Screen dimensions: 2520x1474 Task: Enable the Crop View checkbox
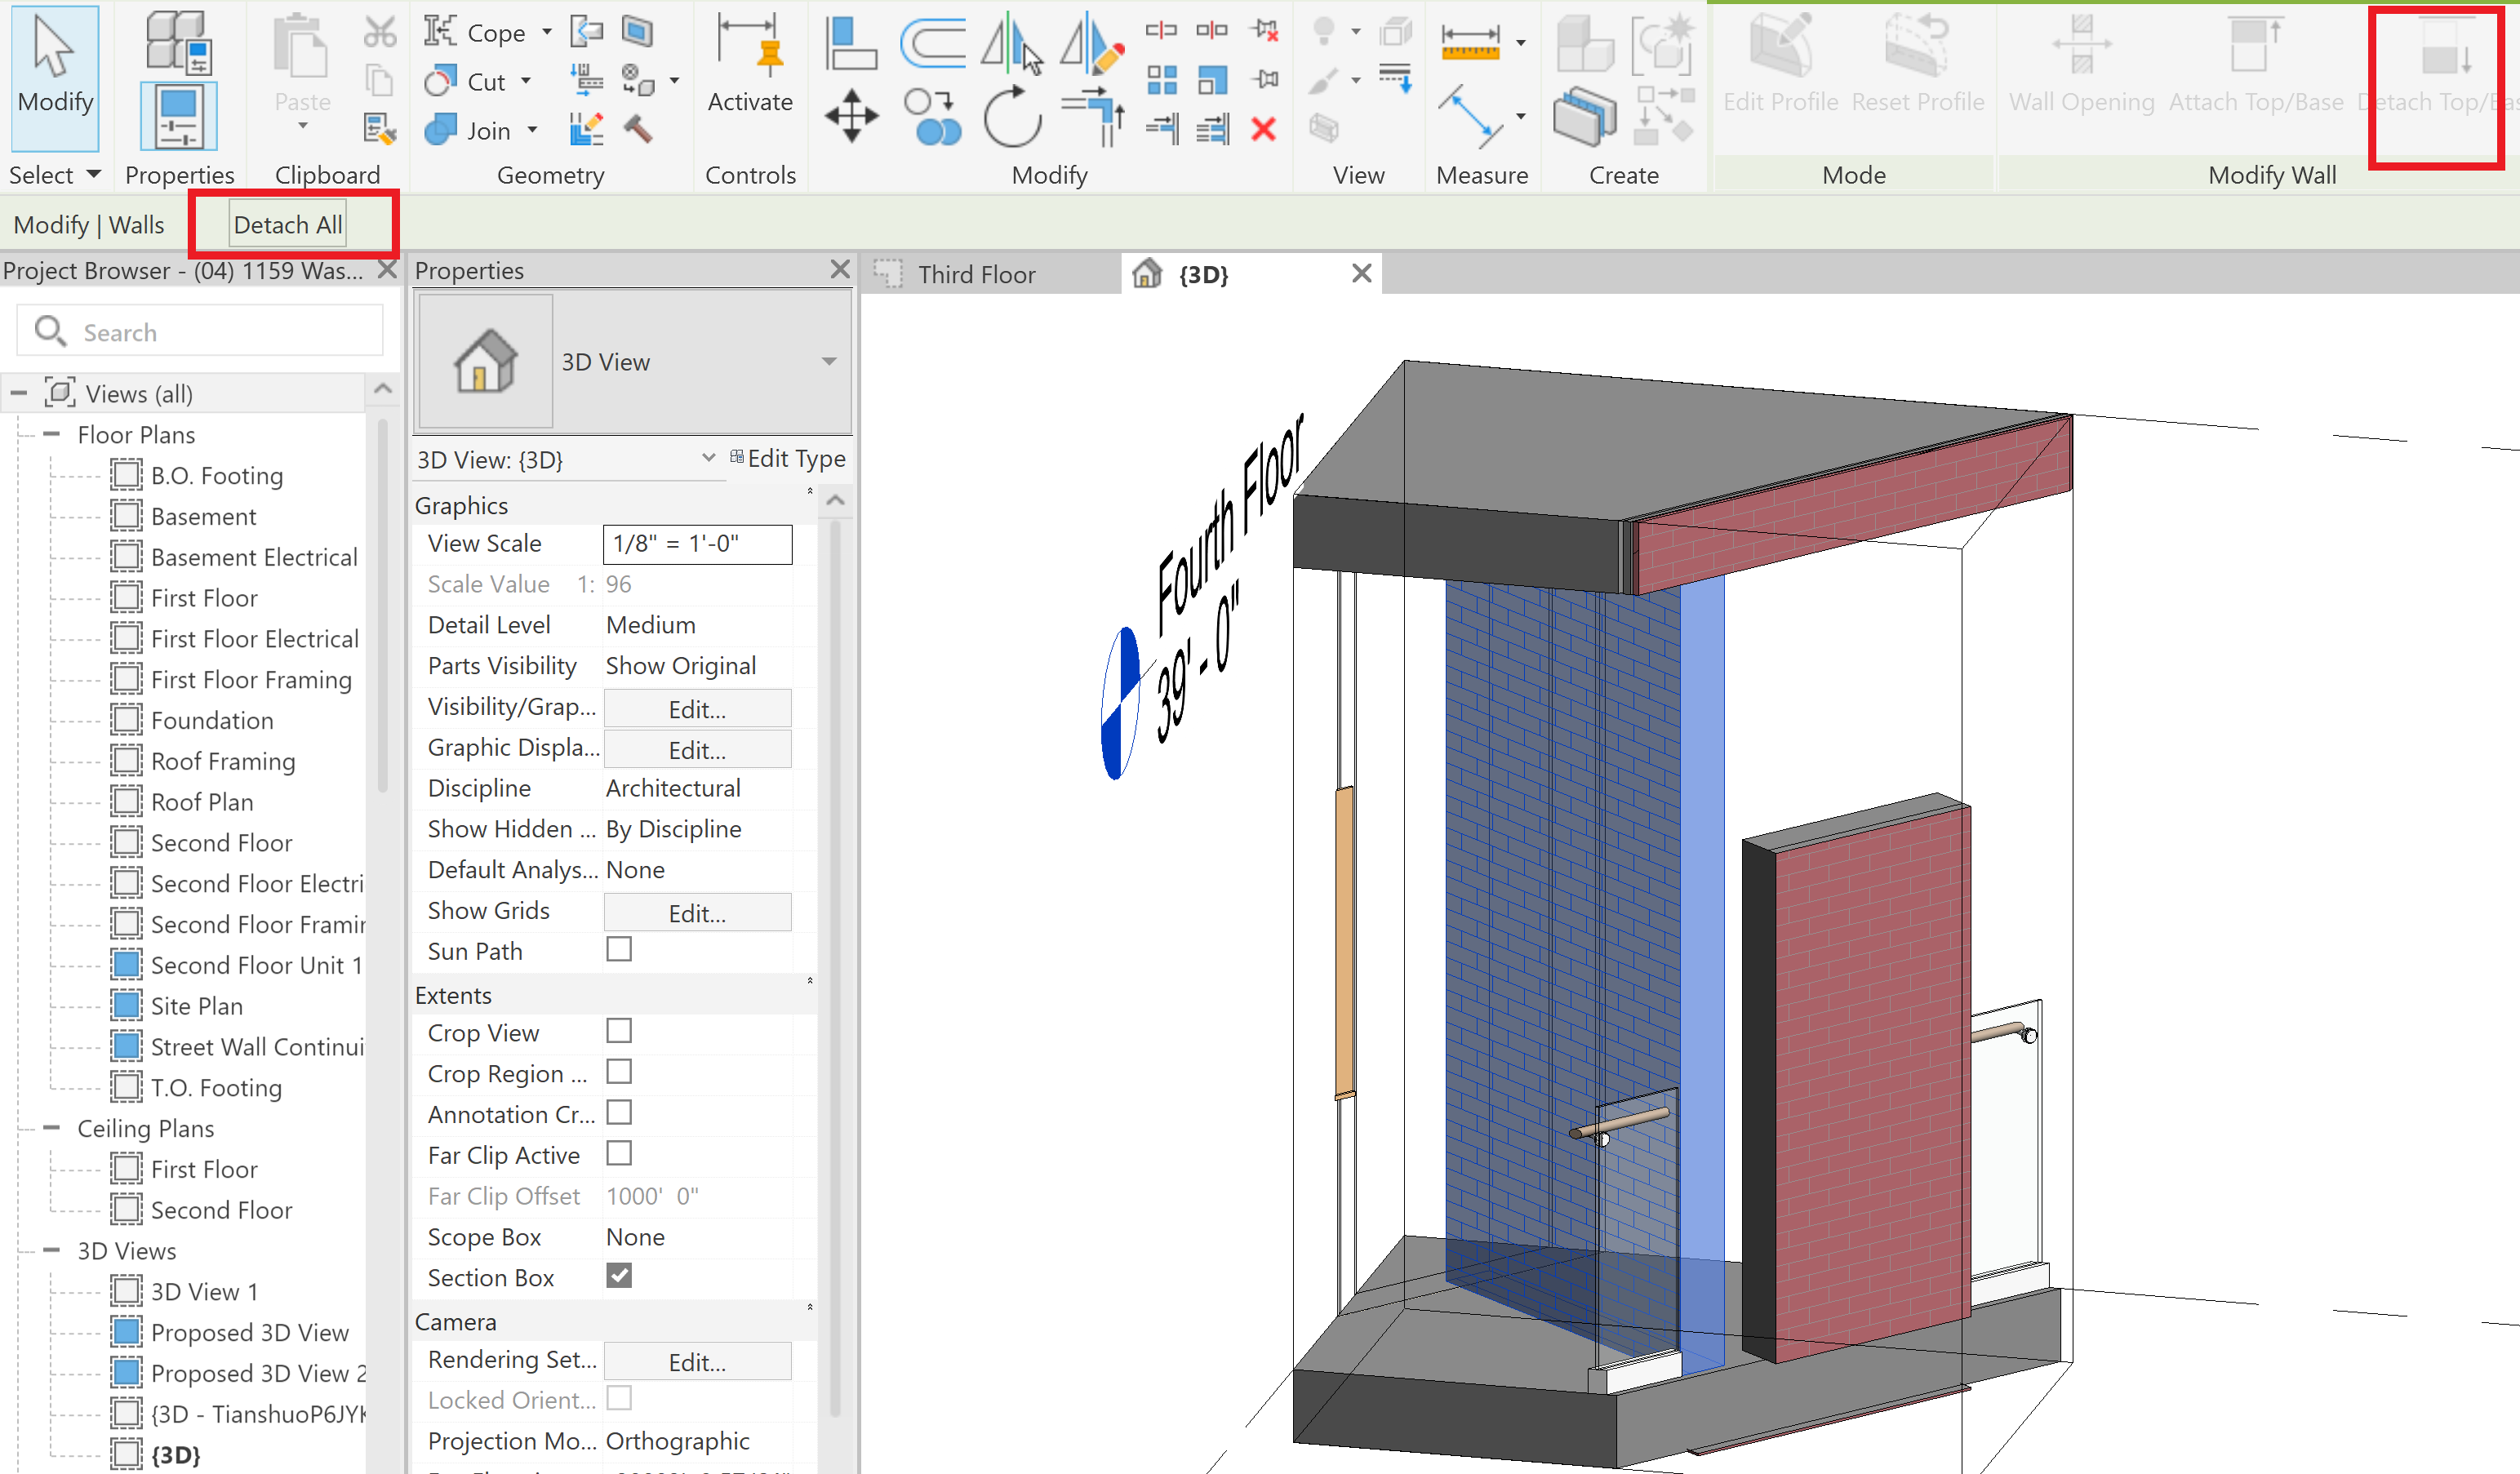pyautogui.click(x=619, y=1030)
